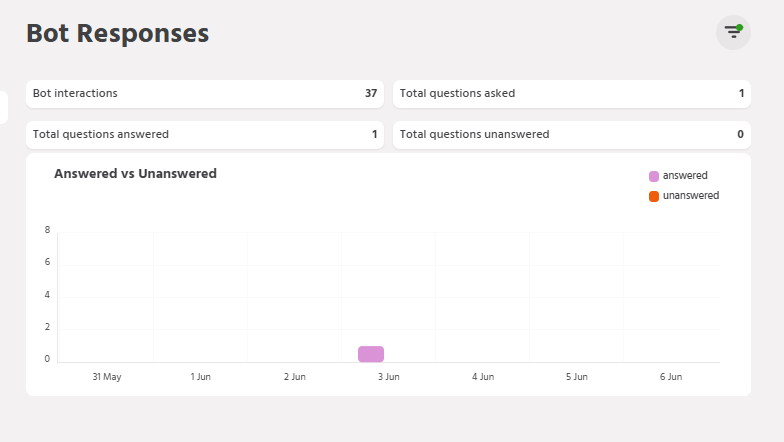The height and width of the screenshot is (442, 784).
Task: Expand the collapsed panel at left edge
Action: [3, 108]
